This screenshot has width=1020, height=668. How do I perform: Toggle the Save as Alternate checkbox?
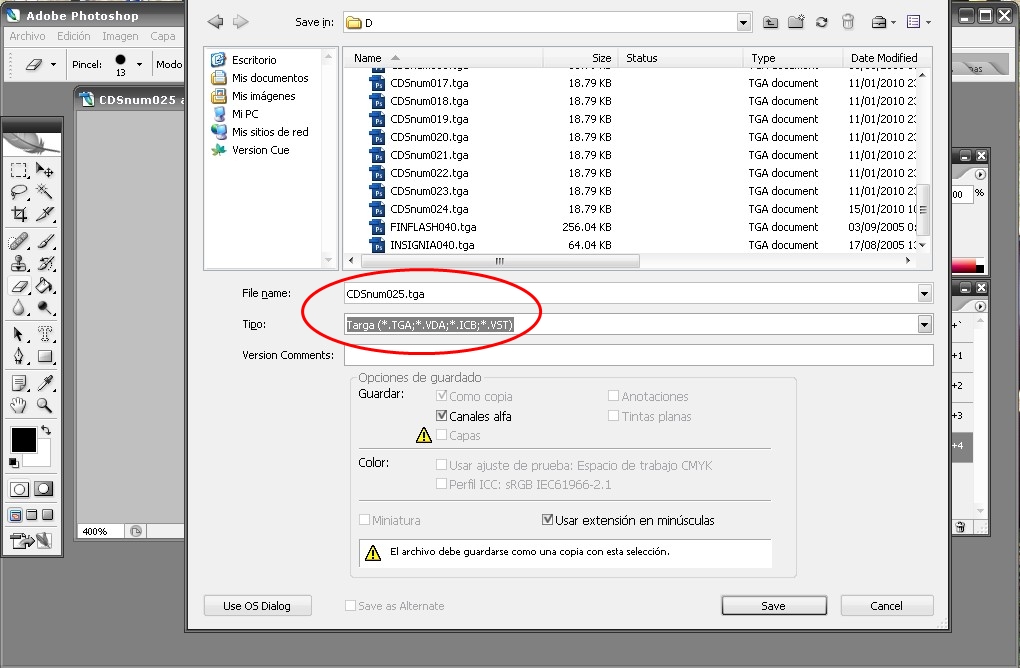pos(350,606)
